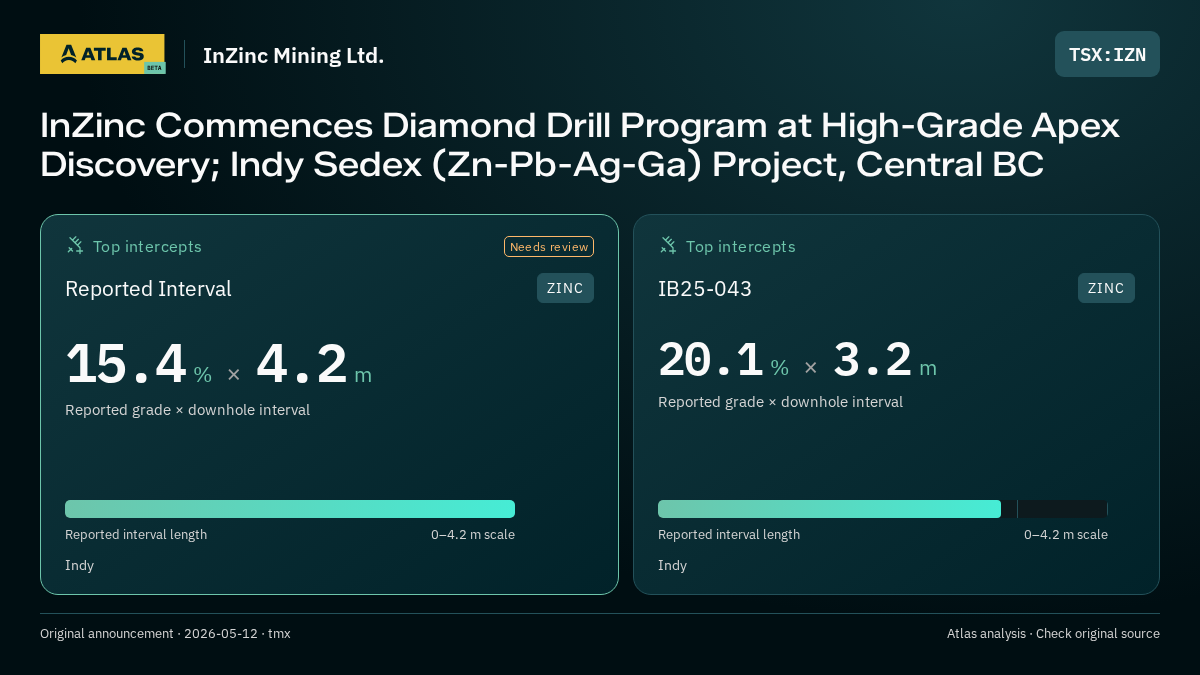Click the ZINC tag on IB25-043 card
Screen dimensions: 1200x675
1106,288
